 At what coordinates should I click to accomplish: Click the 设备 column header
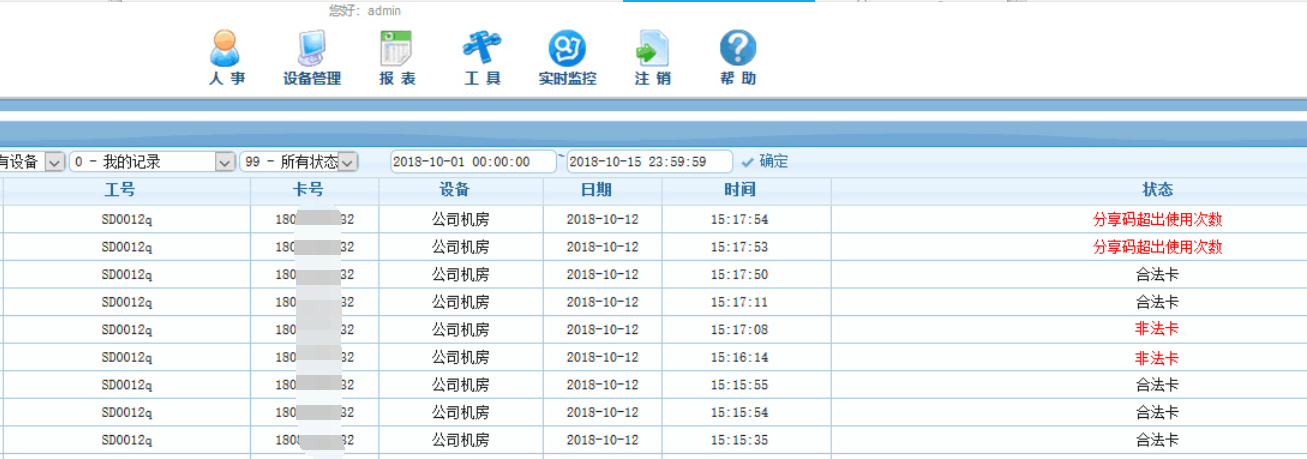(x=460, y=190)
